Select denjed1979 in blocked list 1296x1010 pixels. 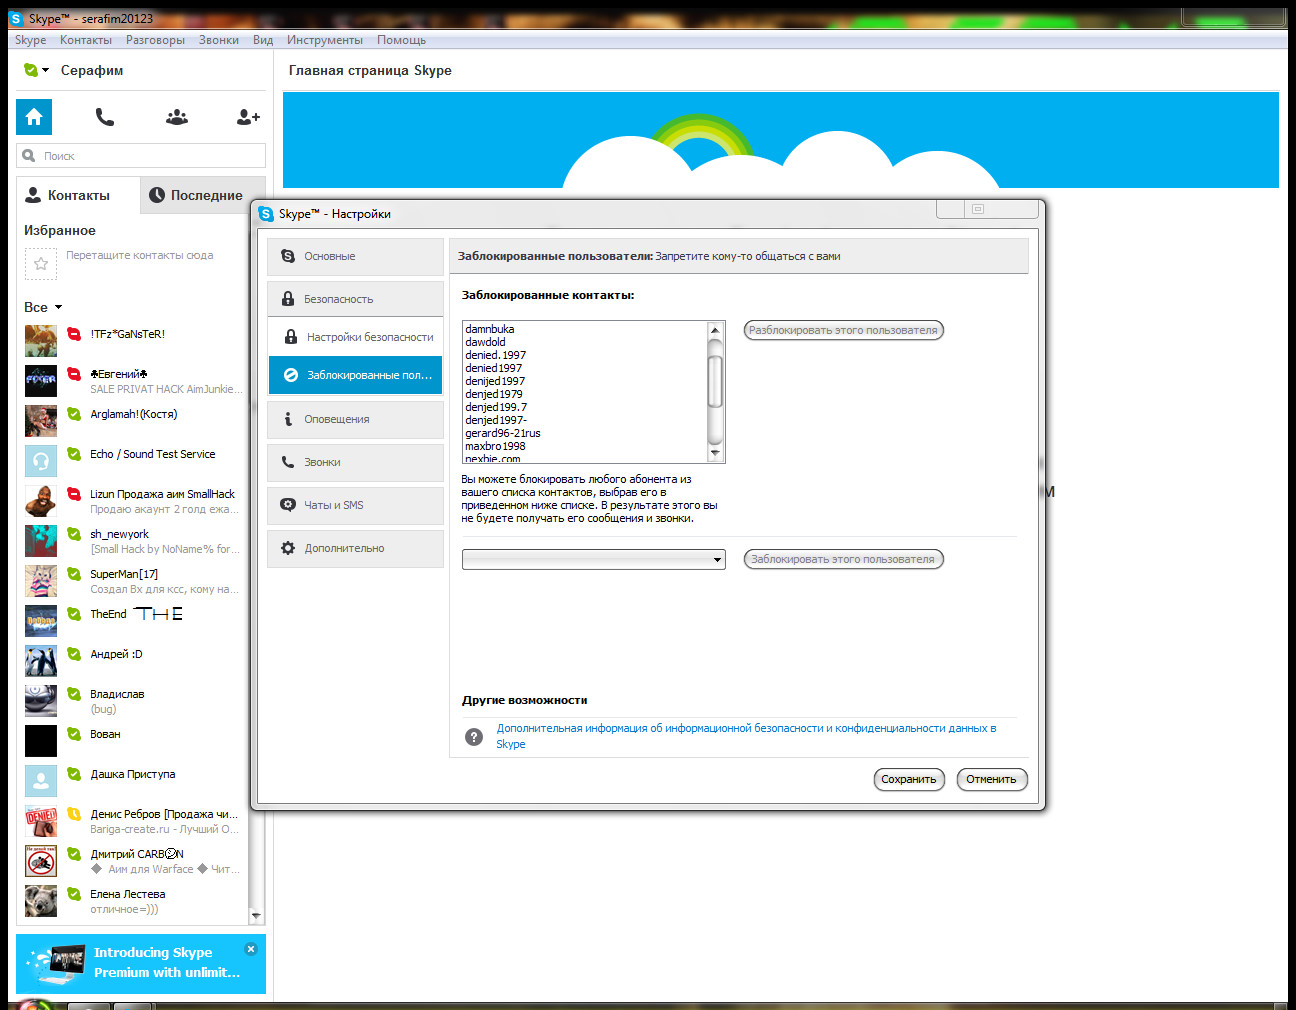click(494, 394)
